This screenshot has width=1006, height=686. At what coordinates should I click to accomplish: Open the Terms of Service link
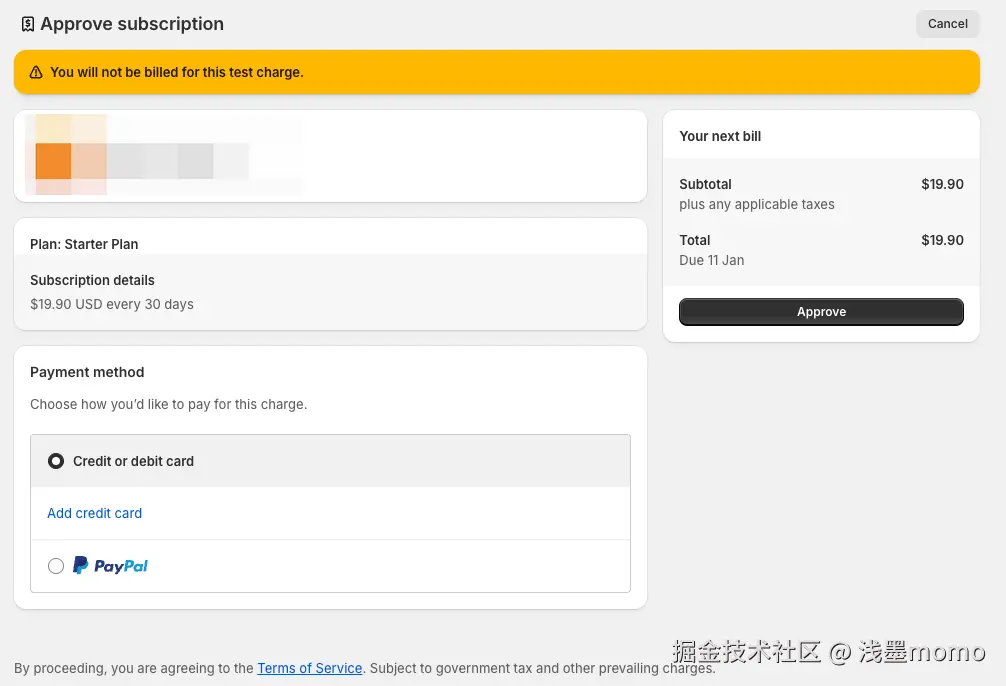coord(310,668)
